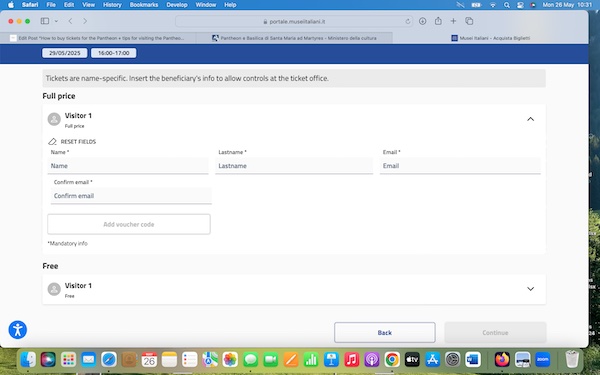Open the accessibility widget icon
The image size is (600, 375).
(x=18, y=330)
